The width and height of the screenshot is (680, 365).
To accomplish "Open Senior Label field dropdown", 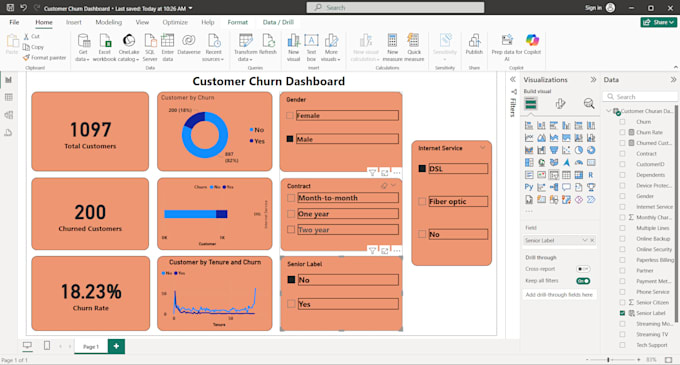I will coord(585,240).
